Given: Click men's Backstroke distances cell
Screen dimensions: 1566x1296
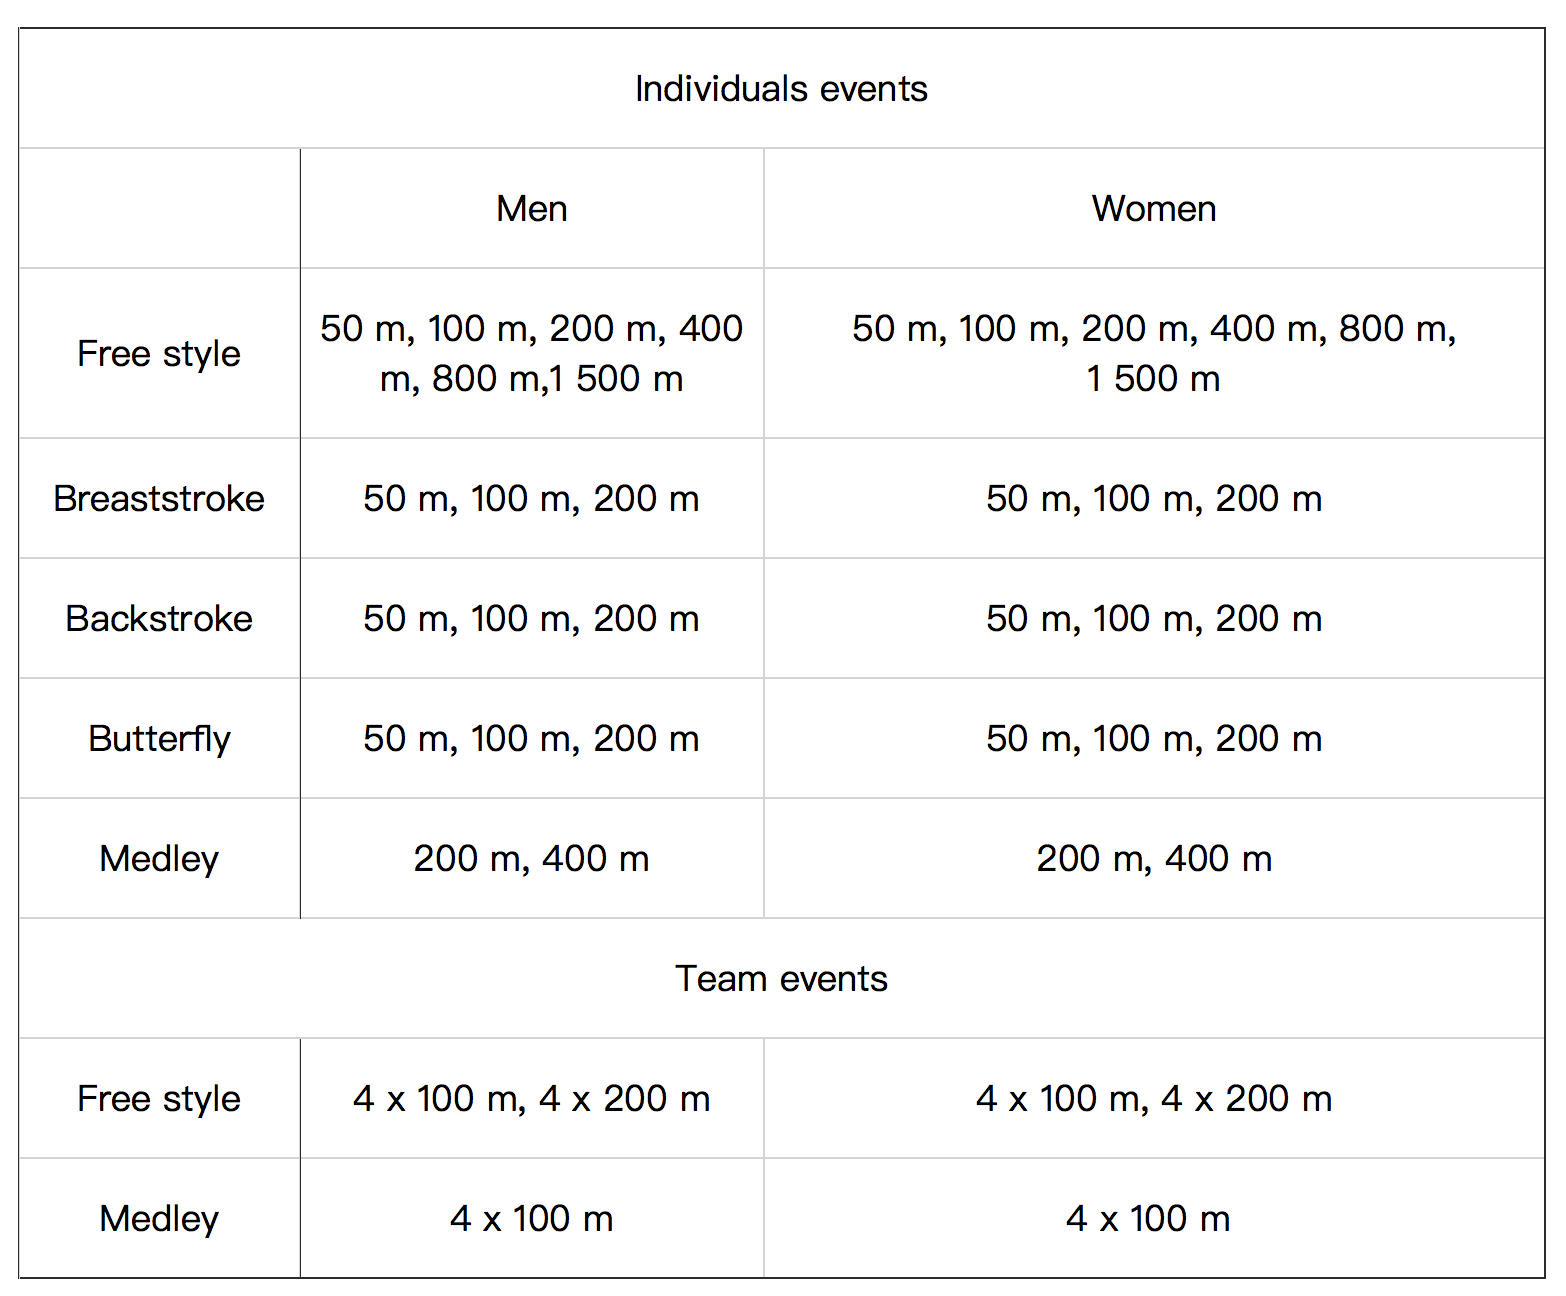Looking at the screenshot, I should click(532, 619).
